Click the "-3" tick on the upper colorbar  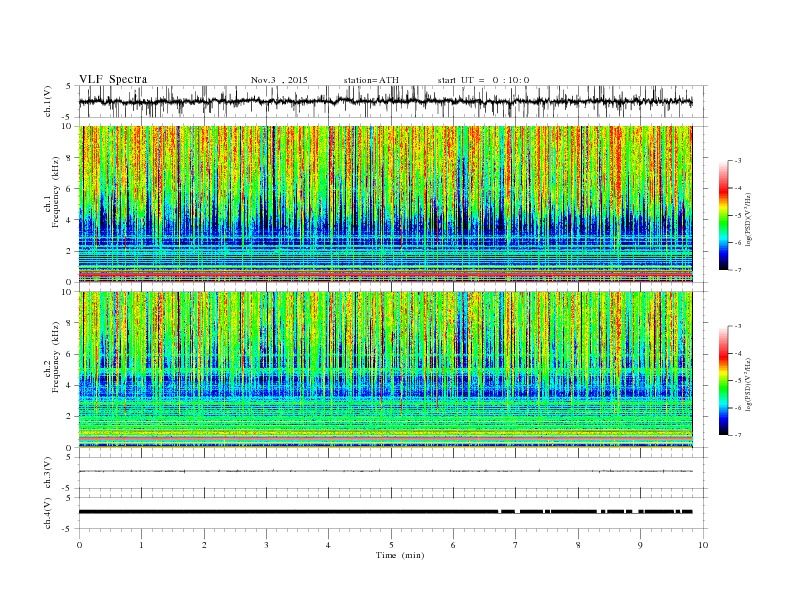click(738, 161)
